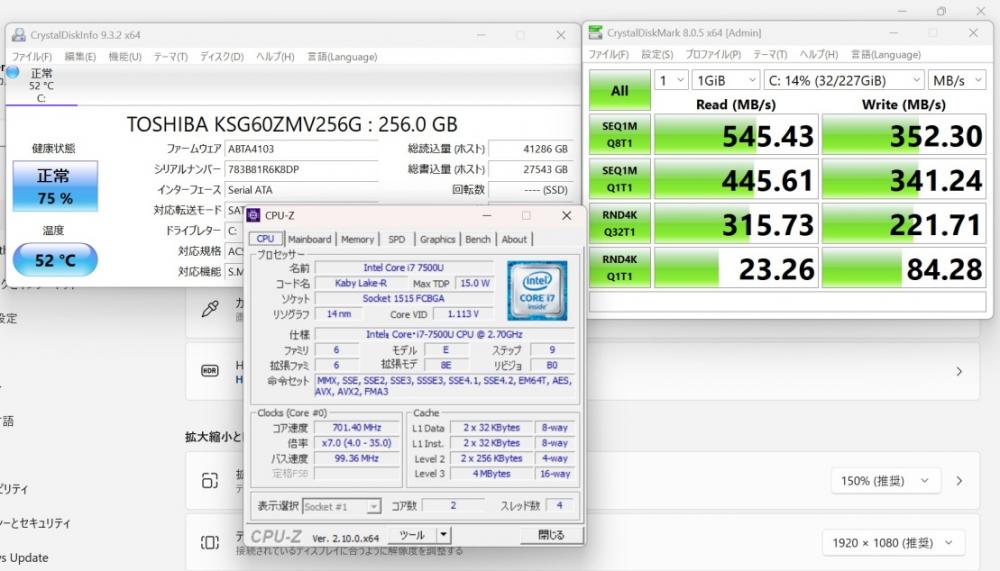1000x571 pixels.
Task: Open the 機能 menu in CrystalDiskInfo
Action: click(125, 57)
